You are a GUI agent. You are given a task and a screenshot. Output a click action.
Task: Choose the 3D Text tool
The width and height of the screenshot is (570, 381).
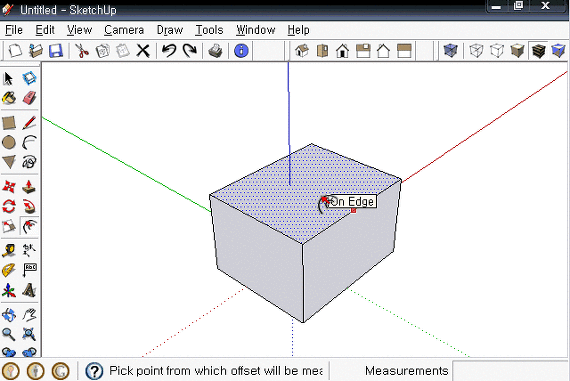click(x=29, y=290)
